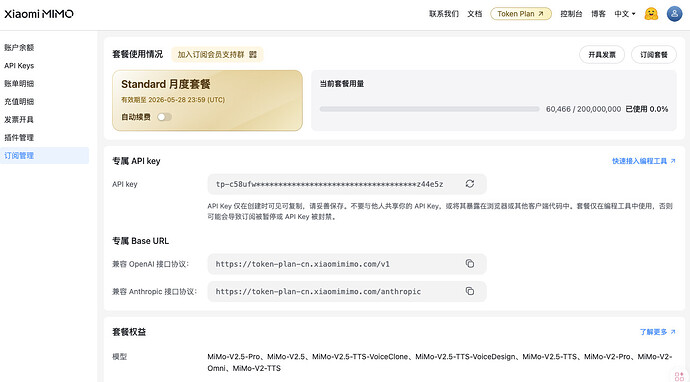Viewport: 690px width, 382px height.
Task: Click the Standard 月度套餐 card
Action: (x=207, y=100)
